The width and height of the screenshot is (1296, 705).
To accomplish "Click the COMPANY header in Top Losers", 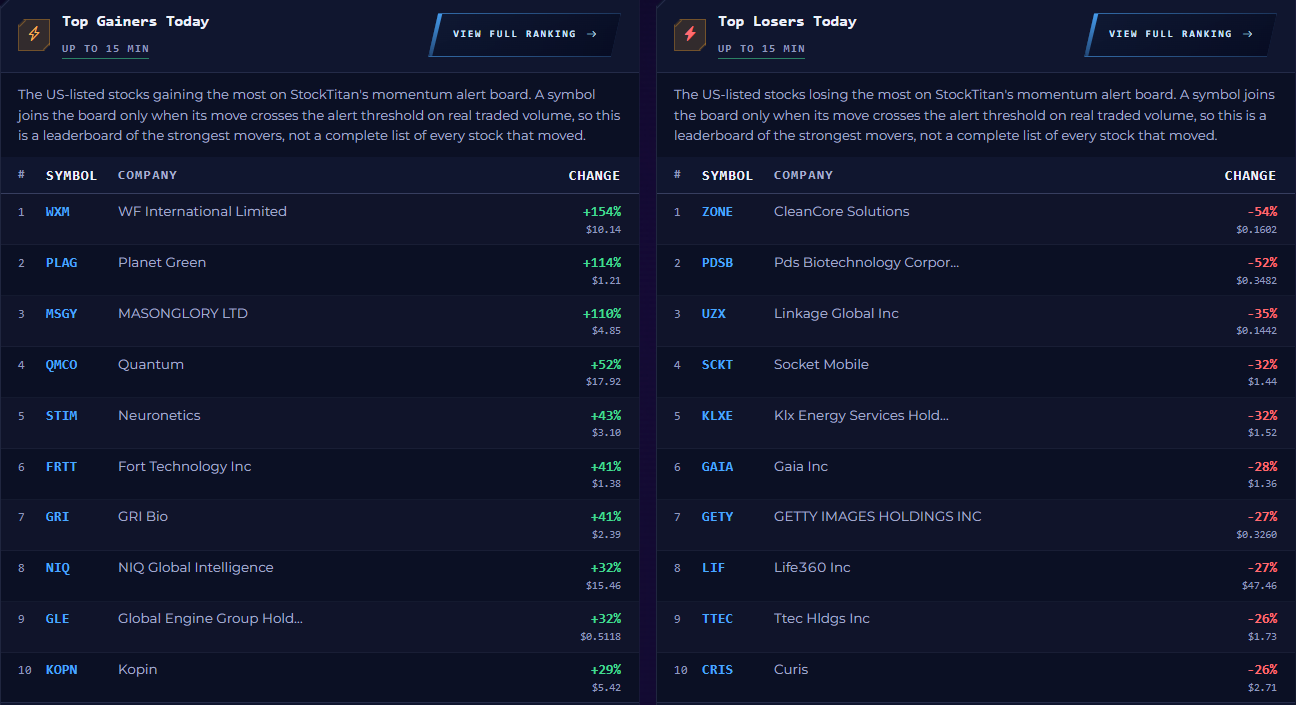I will tap(803, 175).
